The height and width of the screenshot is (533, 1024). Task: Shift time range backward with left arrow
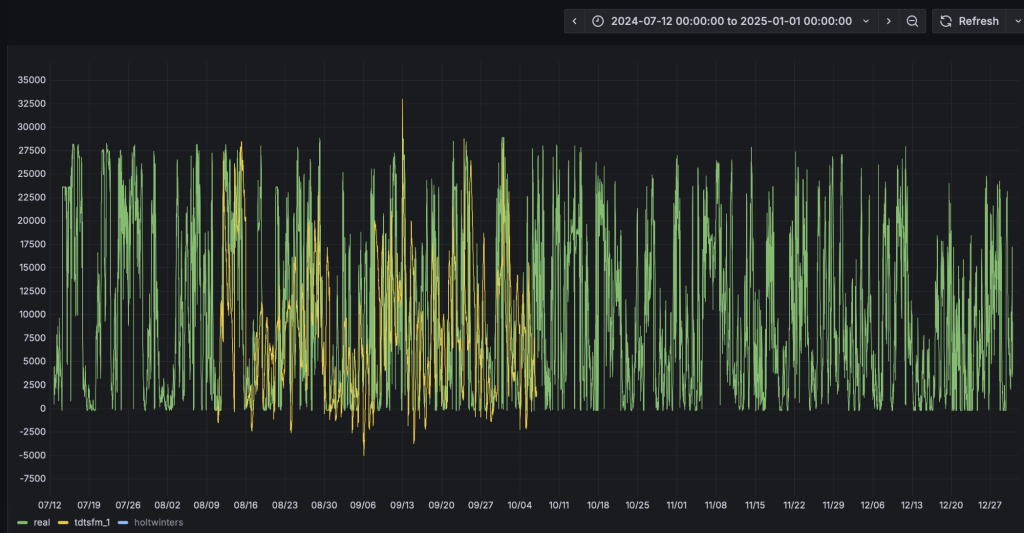tap(574, 21)
